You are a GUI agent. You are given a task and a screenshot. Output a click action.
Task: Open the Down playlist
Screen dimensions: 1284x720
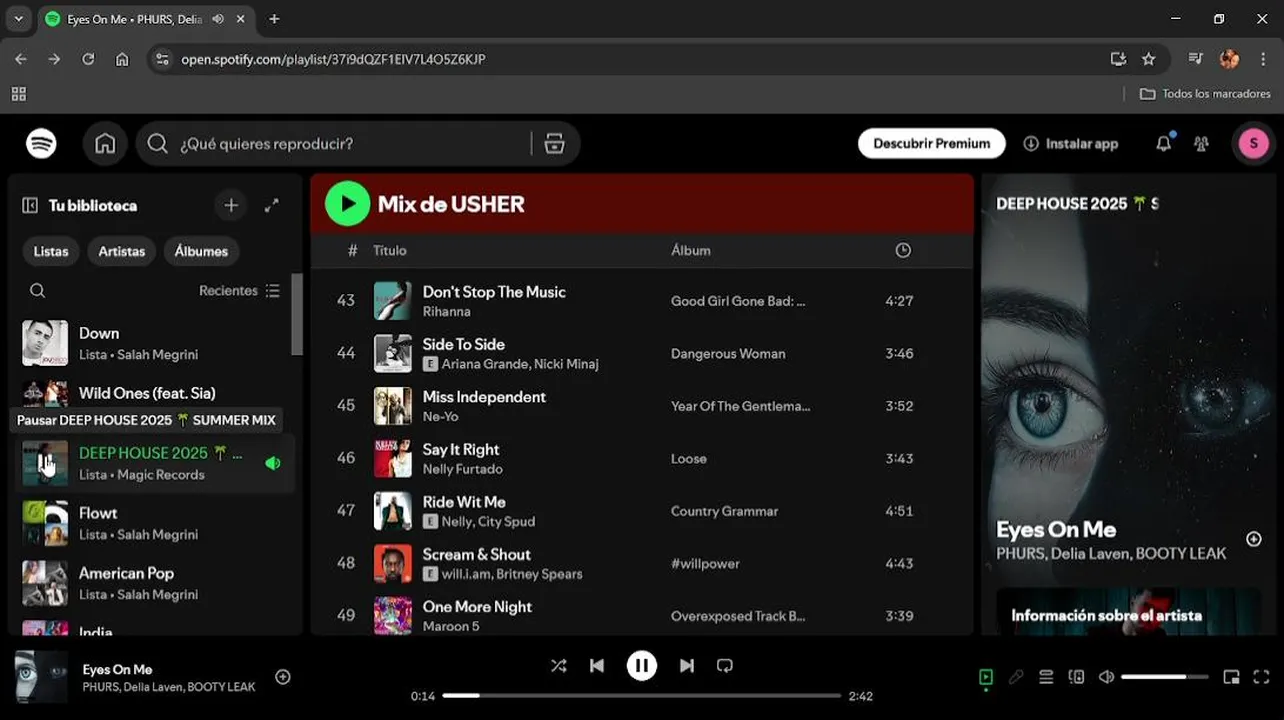pyautogui.click(x=155, y=343)
